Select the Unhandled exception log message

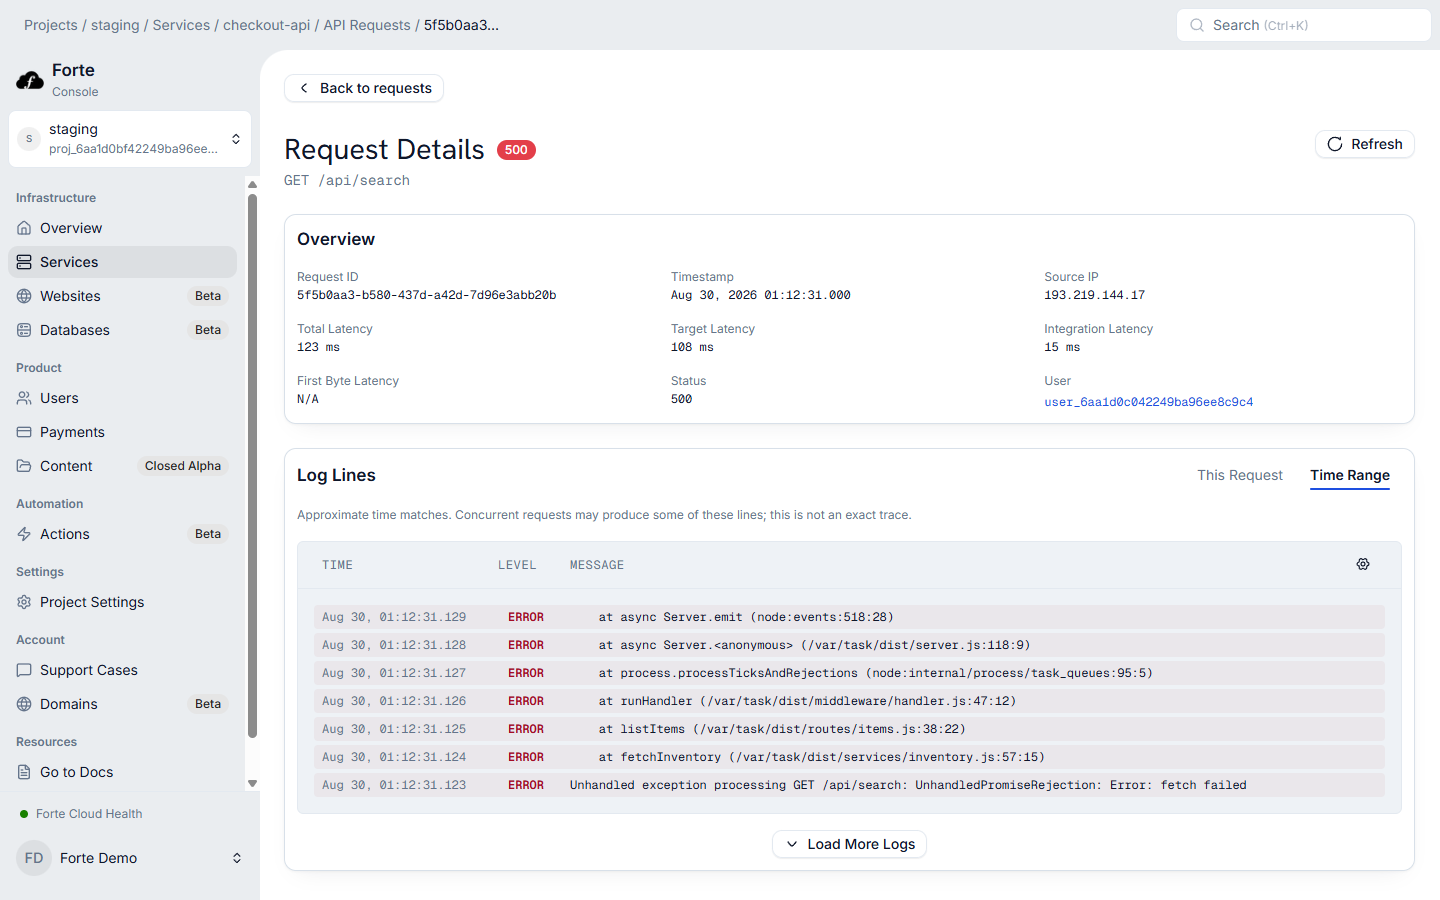tap(908, 785)
